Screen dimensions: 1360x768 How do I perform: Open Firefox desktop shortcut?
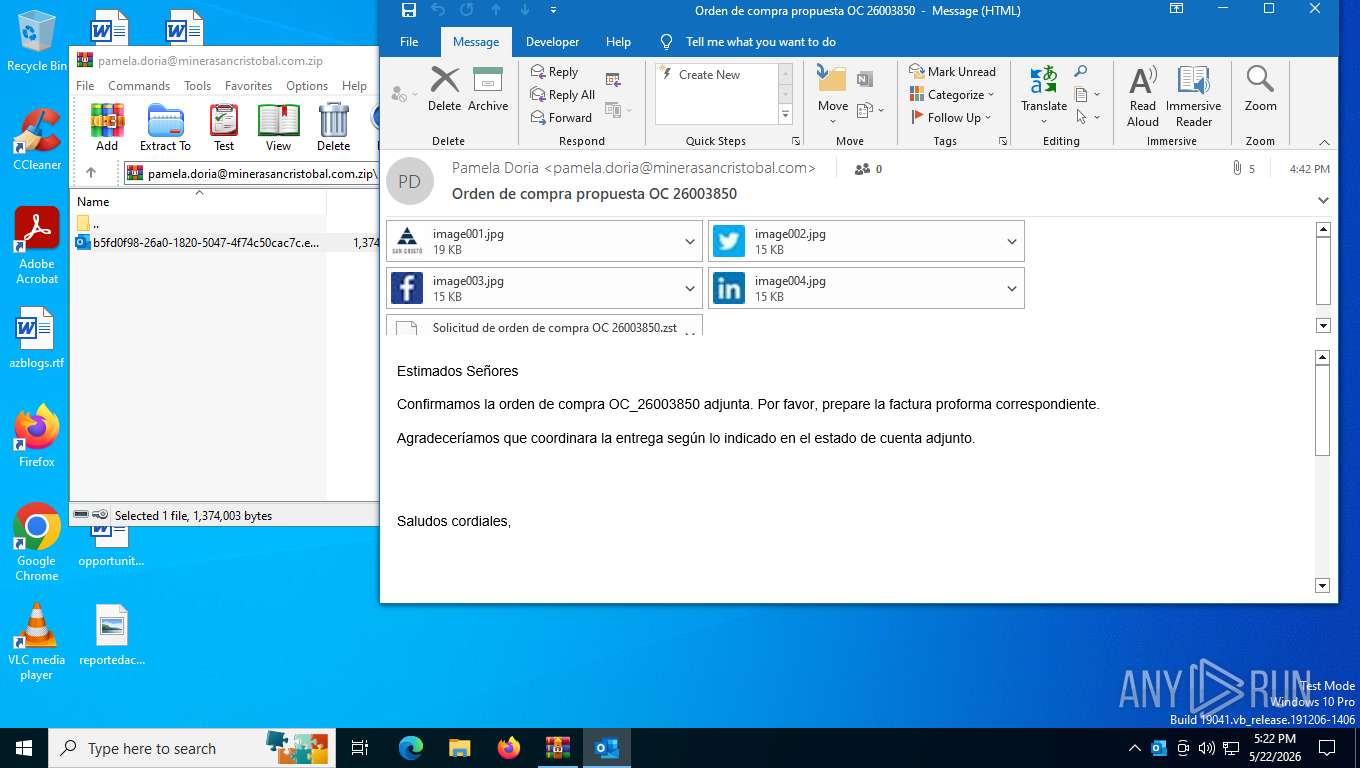[x=37, y=437]
